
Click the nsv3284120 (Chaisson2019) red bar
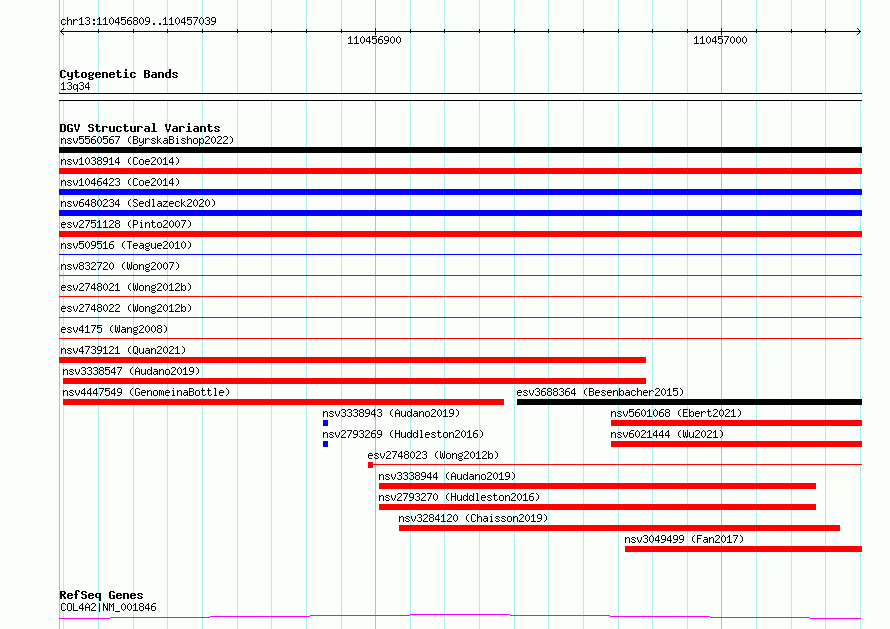[619, 528]
